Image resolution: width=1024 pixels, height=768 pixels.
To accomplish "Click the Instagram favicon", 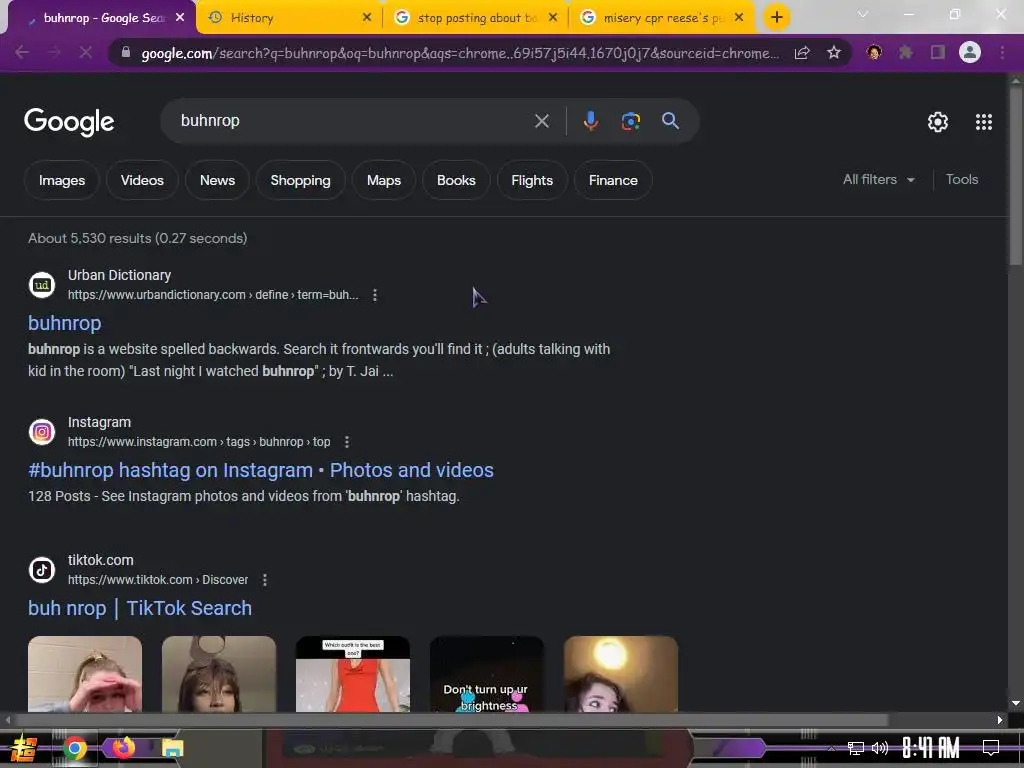I will pyautogui.click(x=42, y=432).
